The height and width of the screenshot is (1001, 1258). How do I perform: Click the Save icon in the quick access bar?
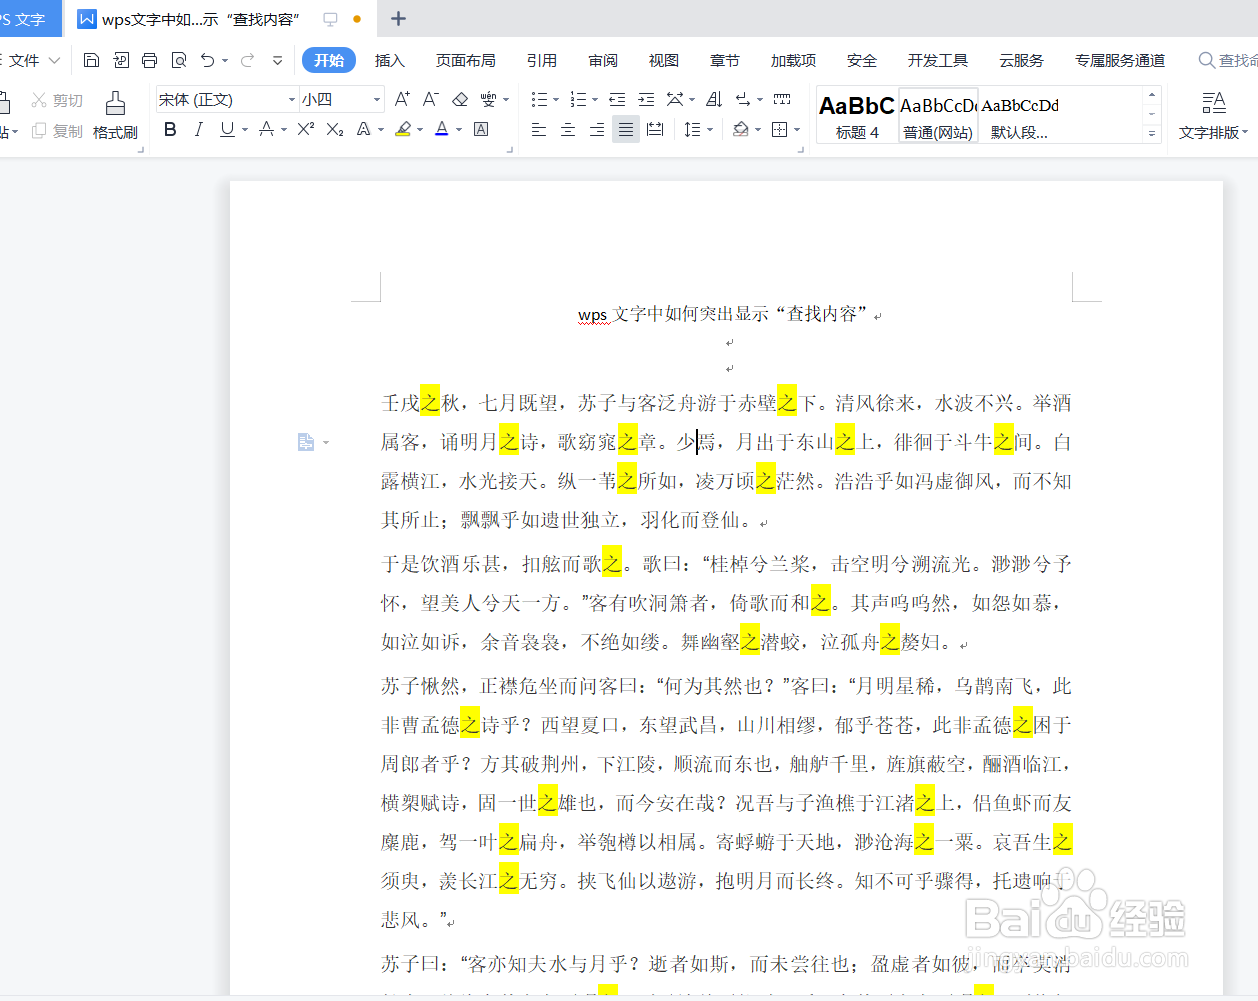pos(91,61)
